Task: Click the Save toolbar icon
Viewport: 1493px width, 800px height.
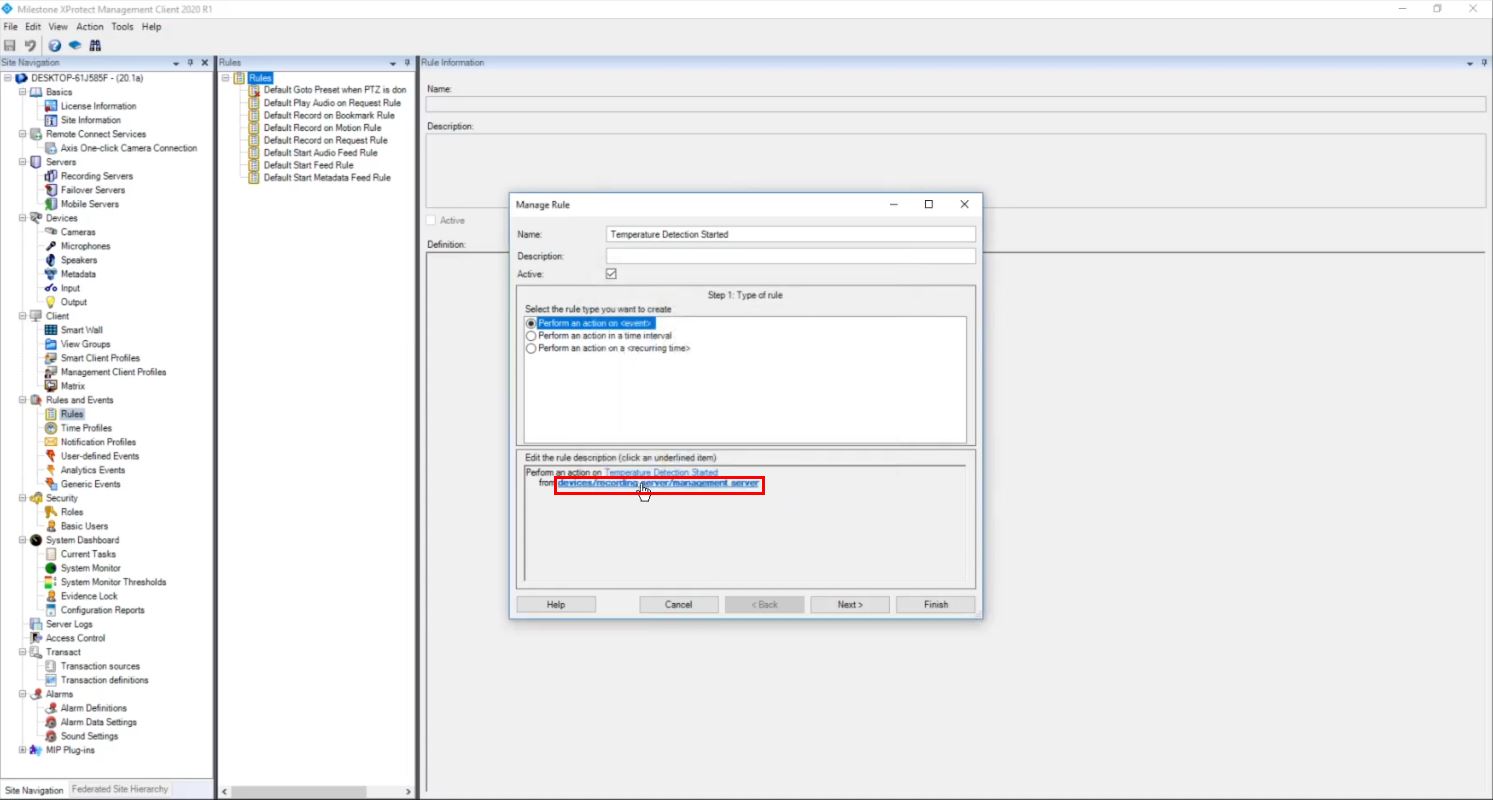Action: (x=10, y=45)
